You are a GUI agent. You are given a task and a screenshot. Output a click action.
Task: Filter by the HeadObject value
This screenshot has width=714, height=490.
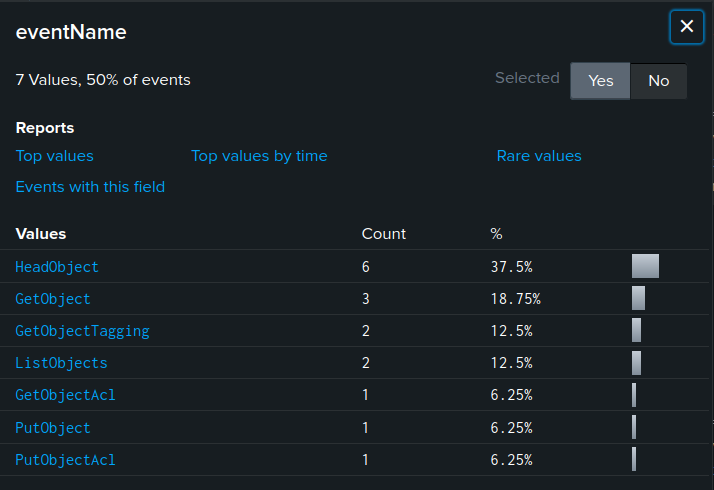click(57, 267)
